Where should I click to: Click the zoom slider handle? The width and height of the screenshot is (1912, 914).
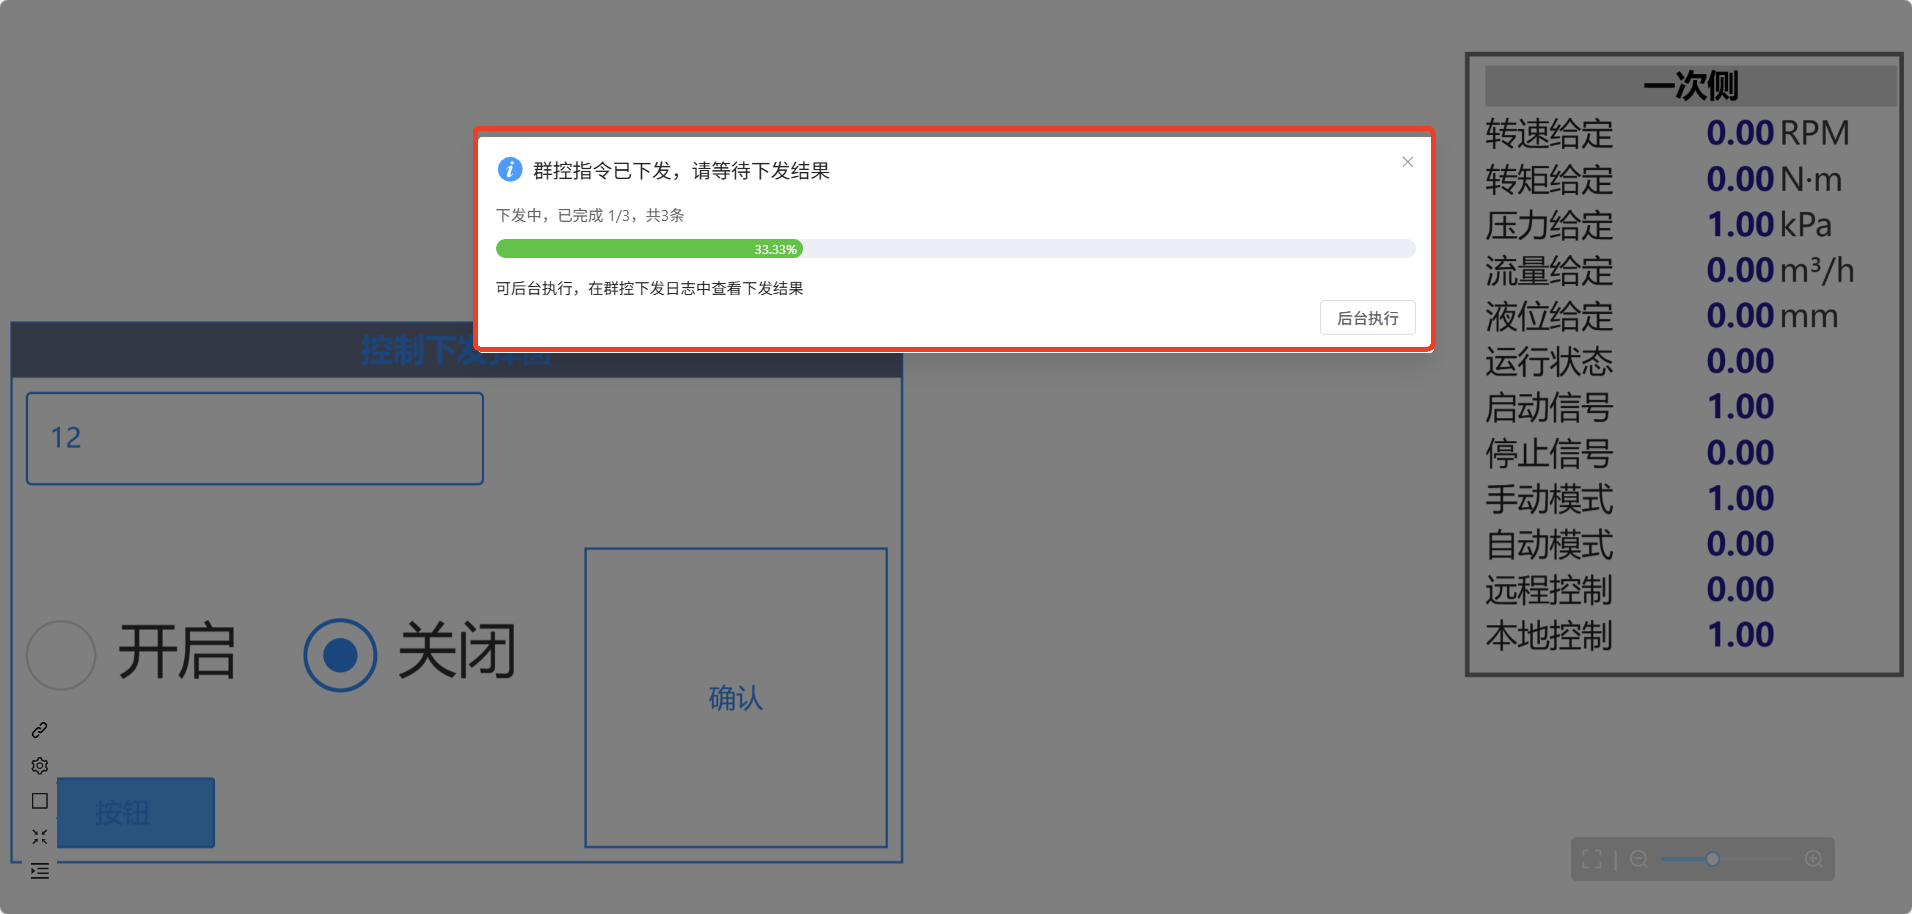click(x=1713, y=859)
